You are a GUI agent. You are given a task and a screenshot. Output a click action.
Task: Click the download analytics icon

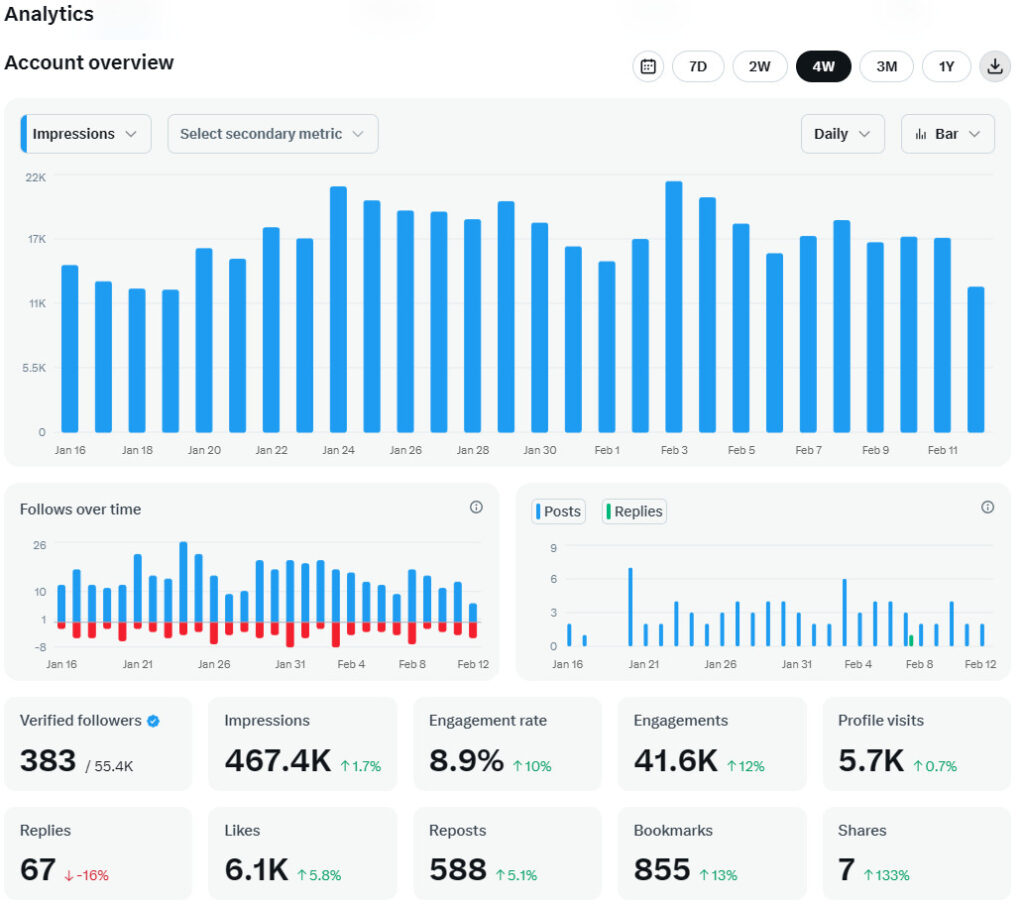tap(994, 67)
